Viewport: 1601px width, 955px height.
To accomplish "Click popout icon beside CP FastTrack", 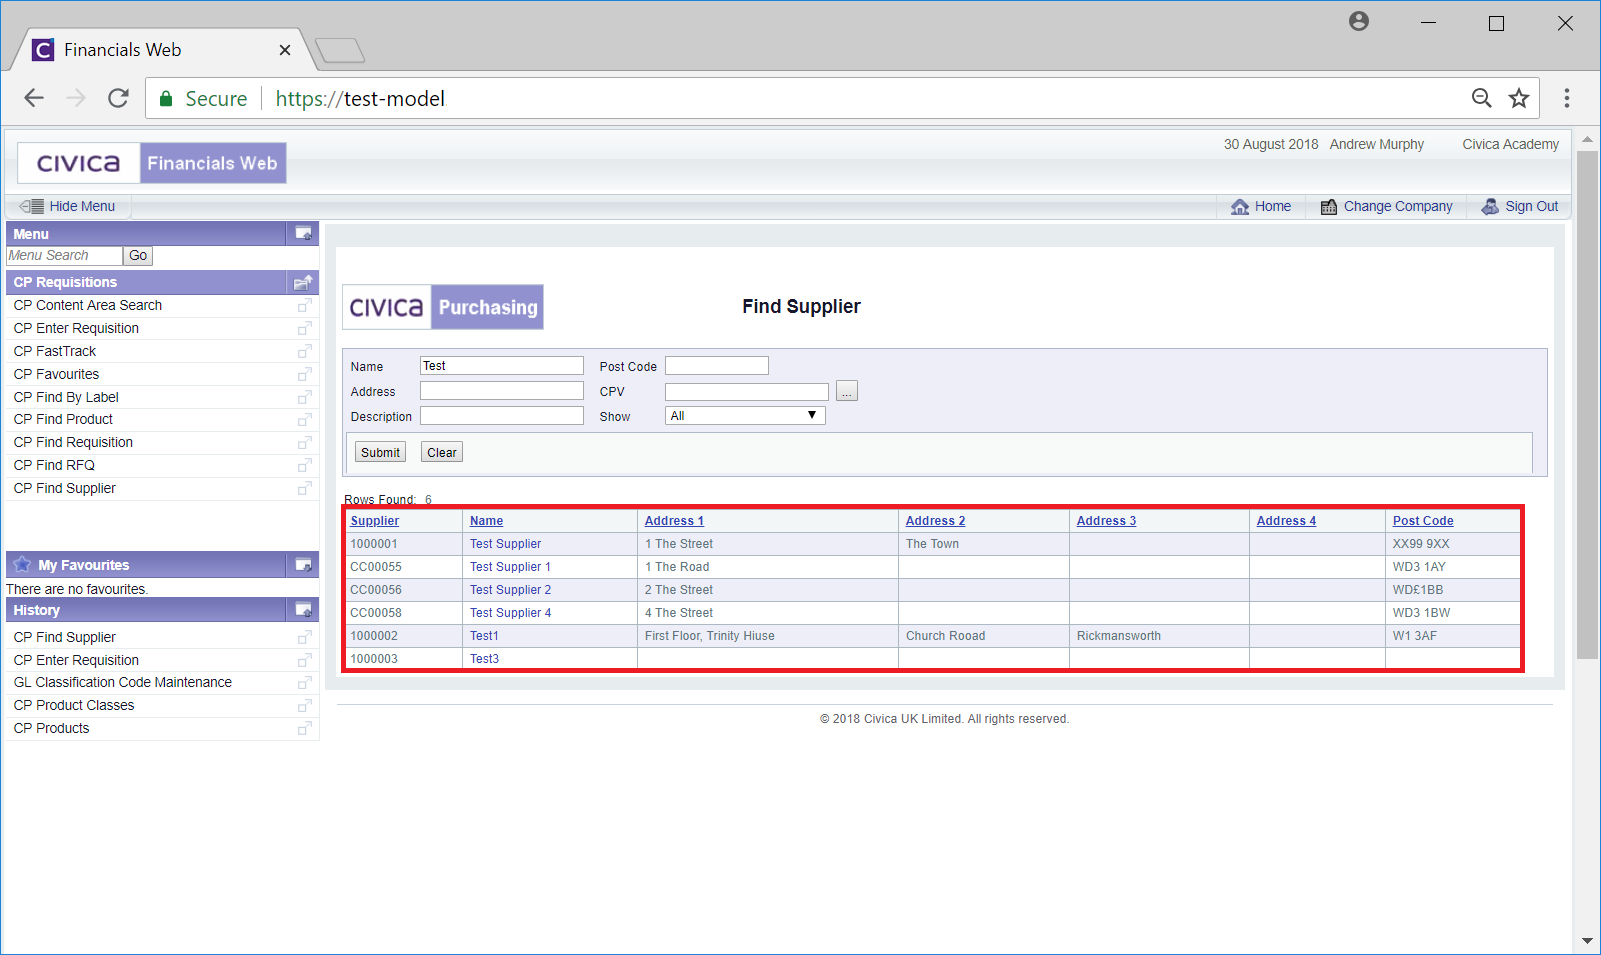I will 304,351.
